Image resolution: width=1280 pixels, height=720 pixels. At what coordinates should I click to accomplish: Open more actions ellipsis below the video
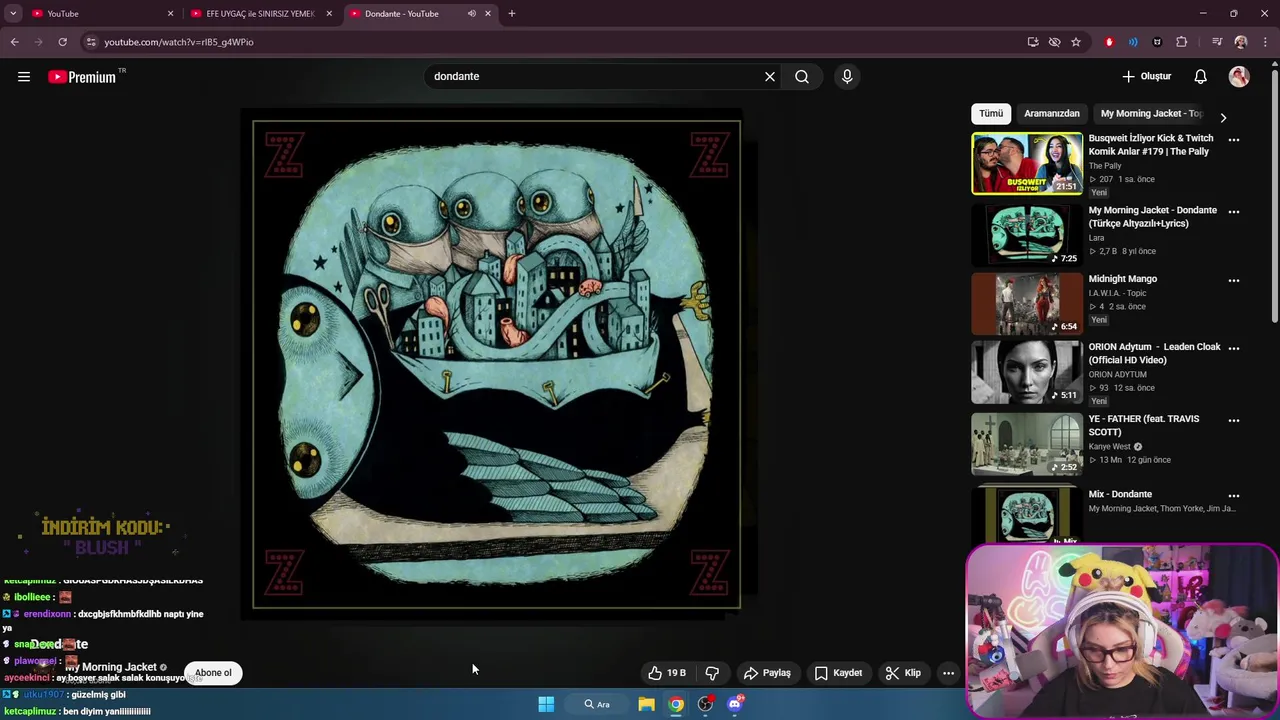click(948, 673)
